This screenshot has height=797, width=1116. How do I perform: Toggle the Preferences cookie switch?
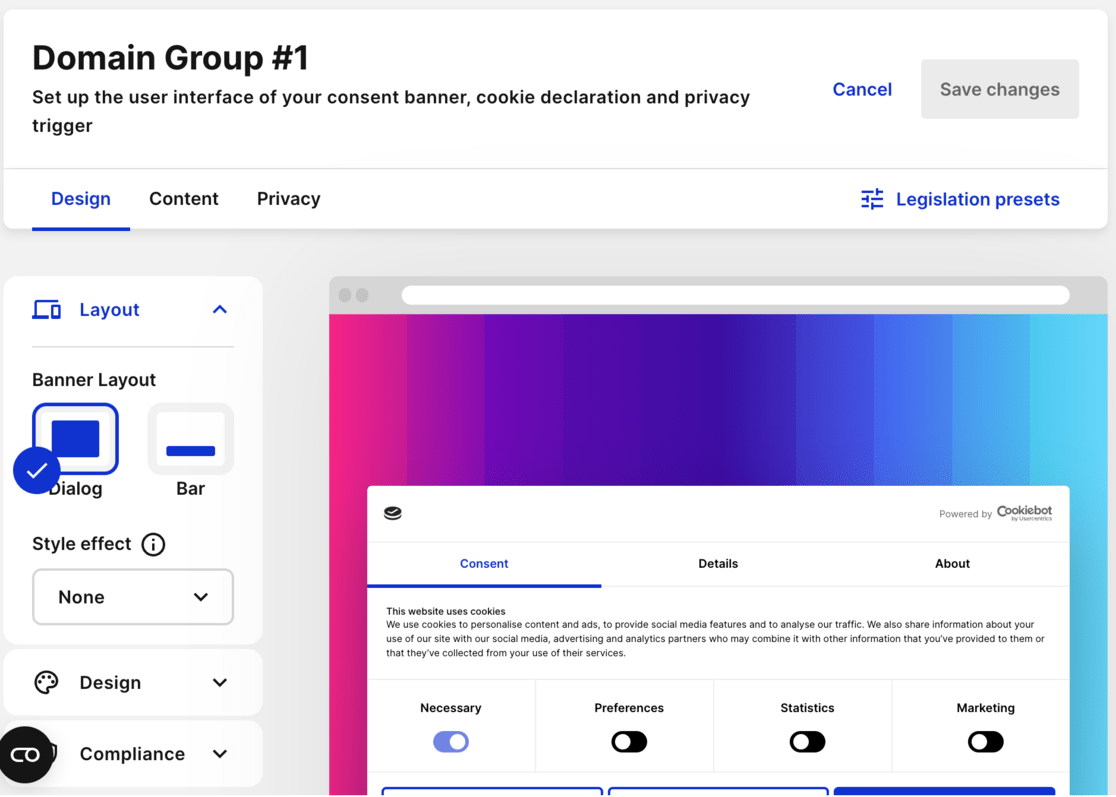[x=629, y=742]
